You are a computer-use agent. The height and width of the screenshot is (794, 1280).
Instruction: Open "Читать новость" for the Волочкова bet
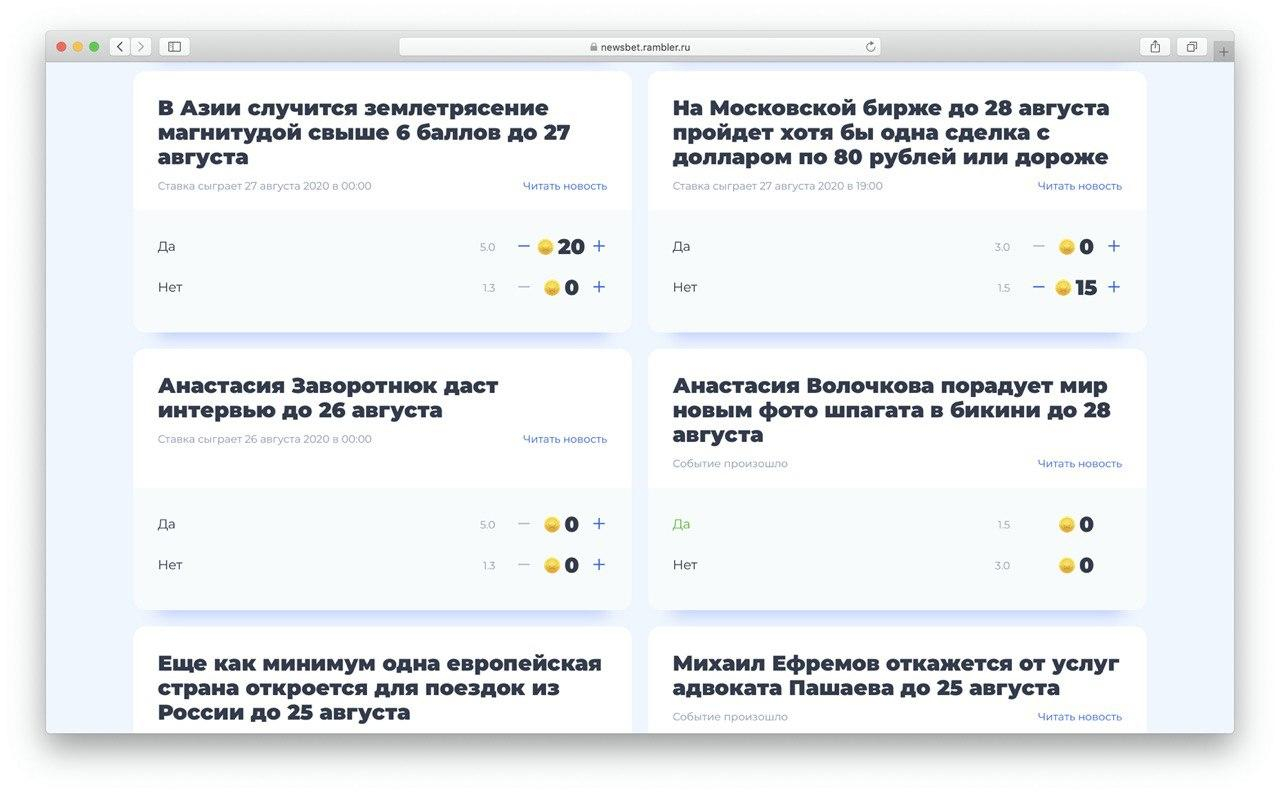1080,463
